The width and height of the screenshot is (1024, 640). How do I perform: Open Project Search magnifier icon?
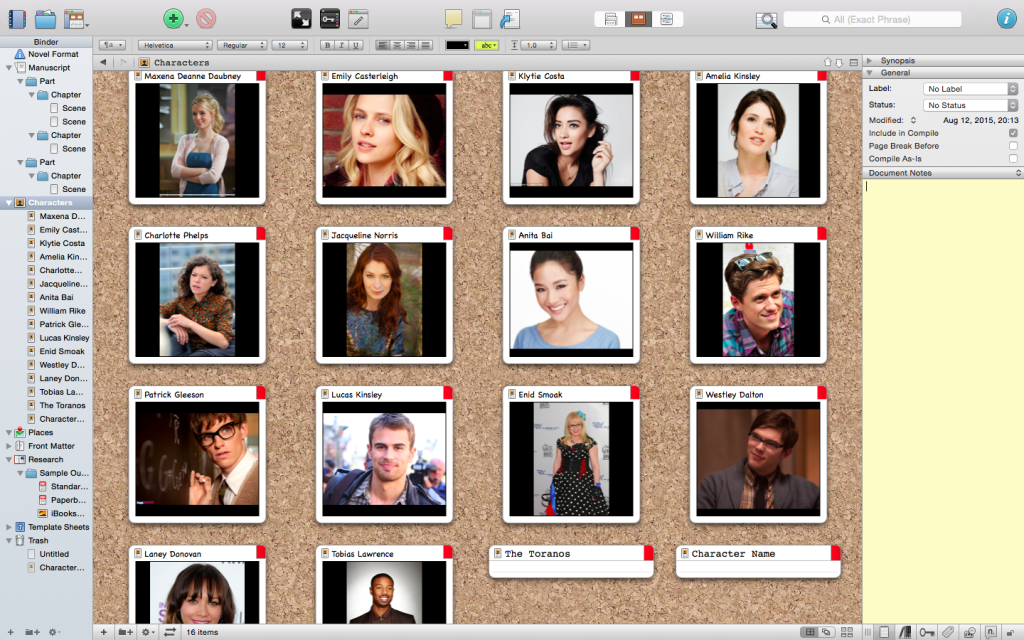[x=766, y=20]
